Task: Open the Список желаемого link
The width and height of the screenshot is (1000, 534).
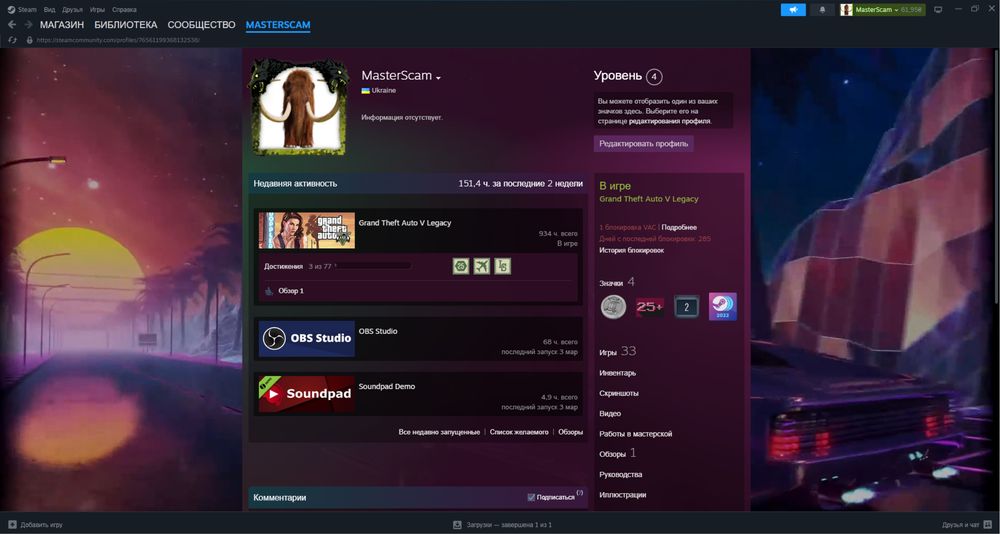Action: [x=519, y=432]
